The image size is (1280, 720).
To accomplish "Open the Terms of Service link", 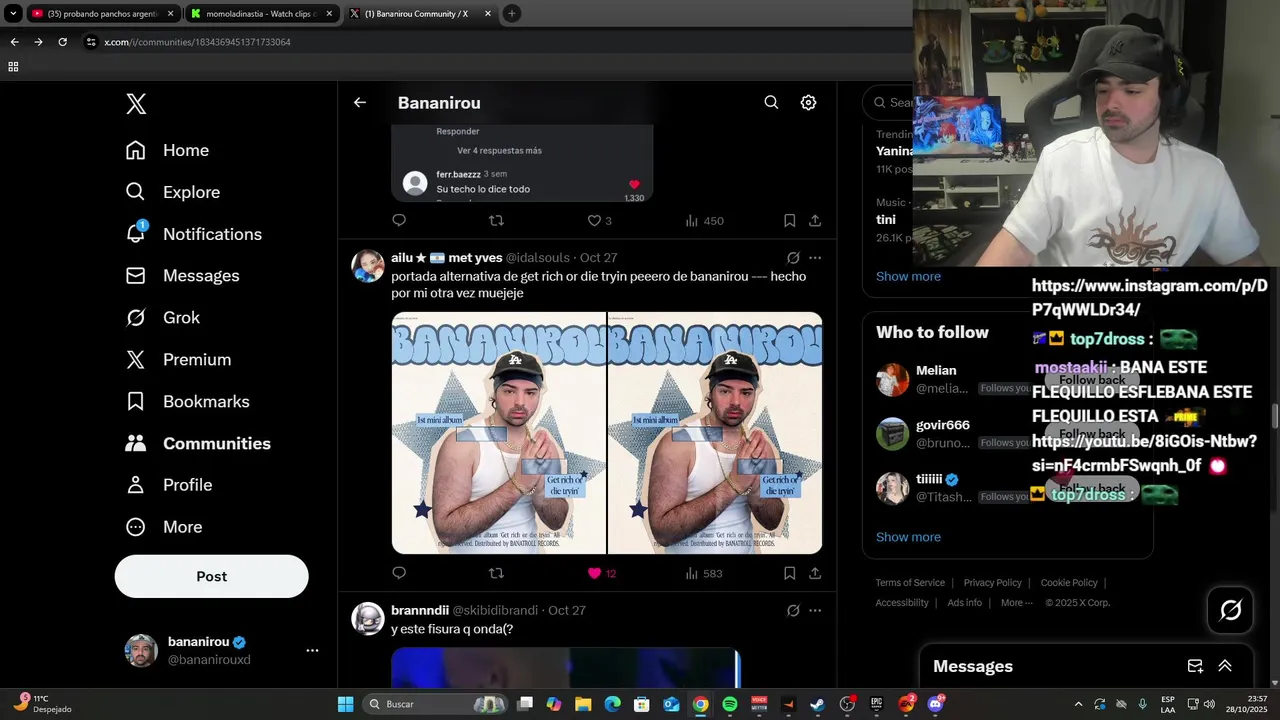I will coord(910,583).
